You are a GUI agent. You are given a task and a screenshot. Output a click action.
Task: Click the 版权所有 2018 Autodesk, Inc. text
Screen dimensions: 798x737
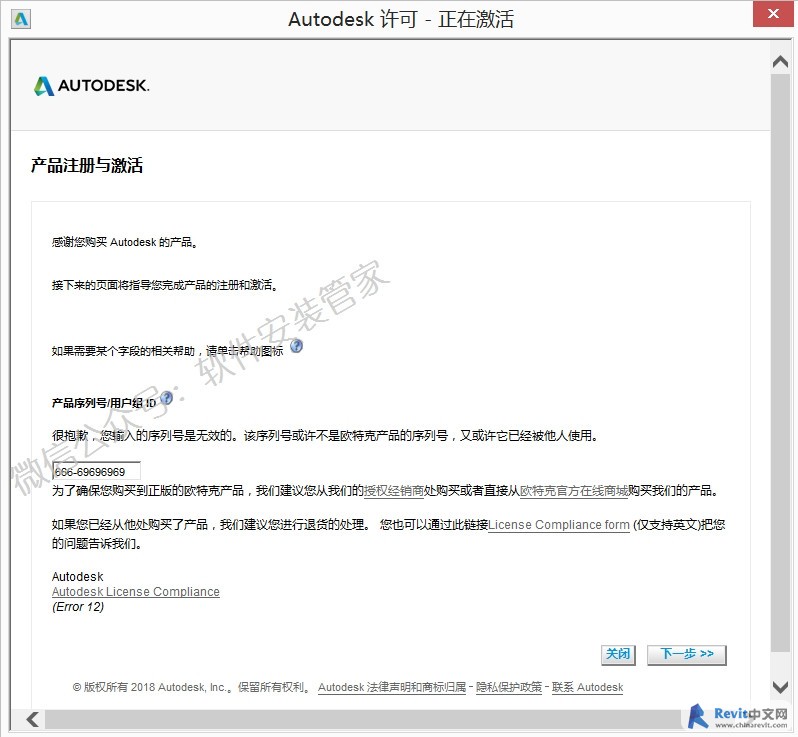coord(153,687)
